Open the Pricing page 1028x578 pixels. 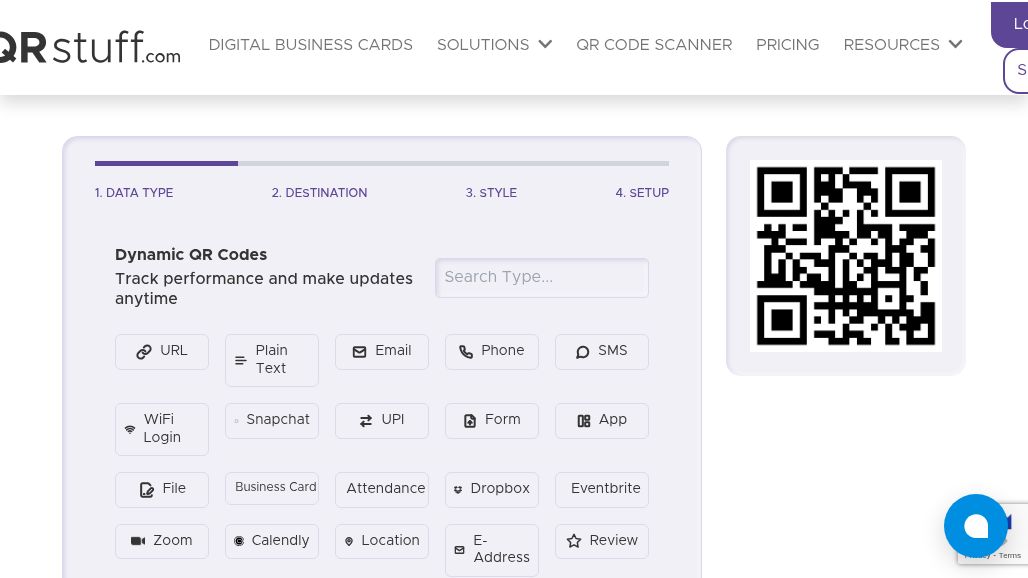(x=787, y=45)
